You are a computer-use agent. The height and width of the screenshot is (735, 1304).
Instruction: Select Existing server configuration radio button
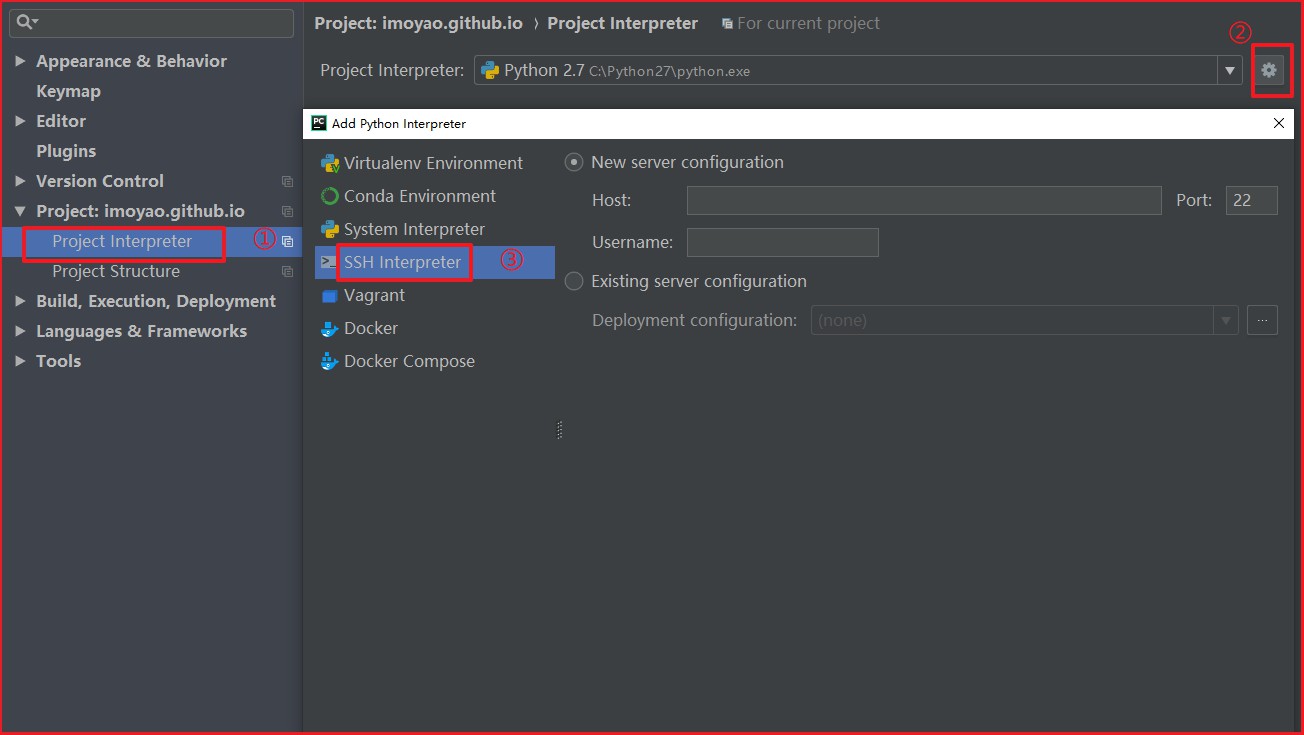[x=574, y=281]
